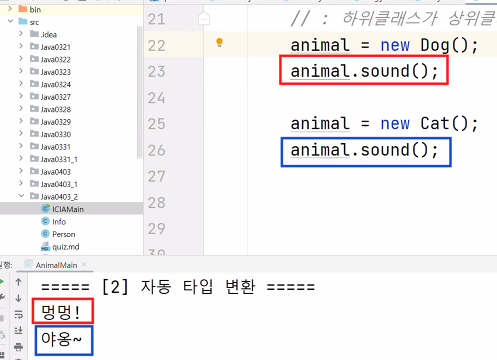Click line number 26 in gutter
Screen dimensions: 497x360
tap(156, 150)
